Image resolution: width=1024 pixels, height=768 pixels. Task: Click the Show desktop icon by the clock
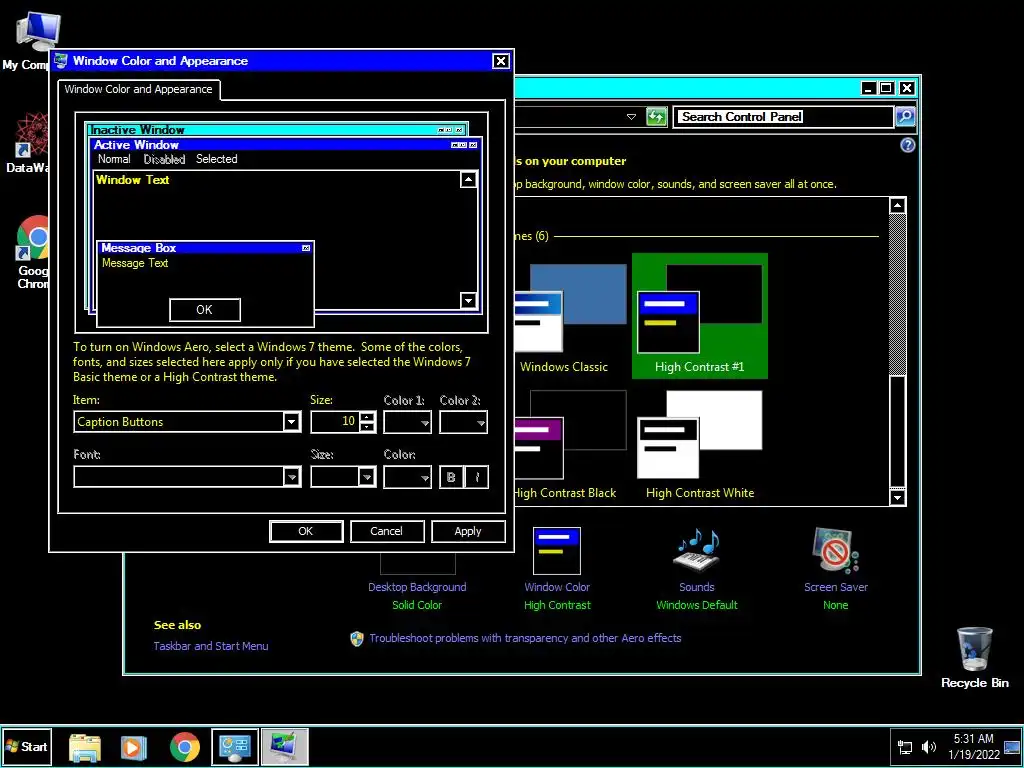1012,747
